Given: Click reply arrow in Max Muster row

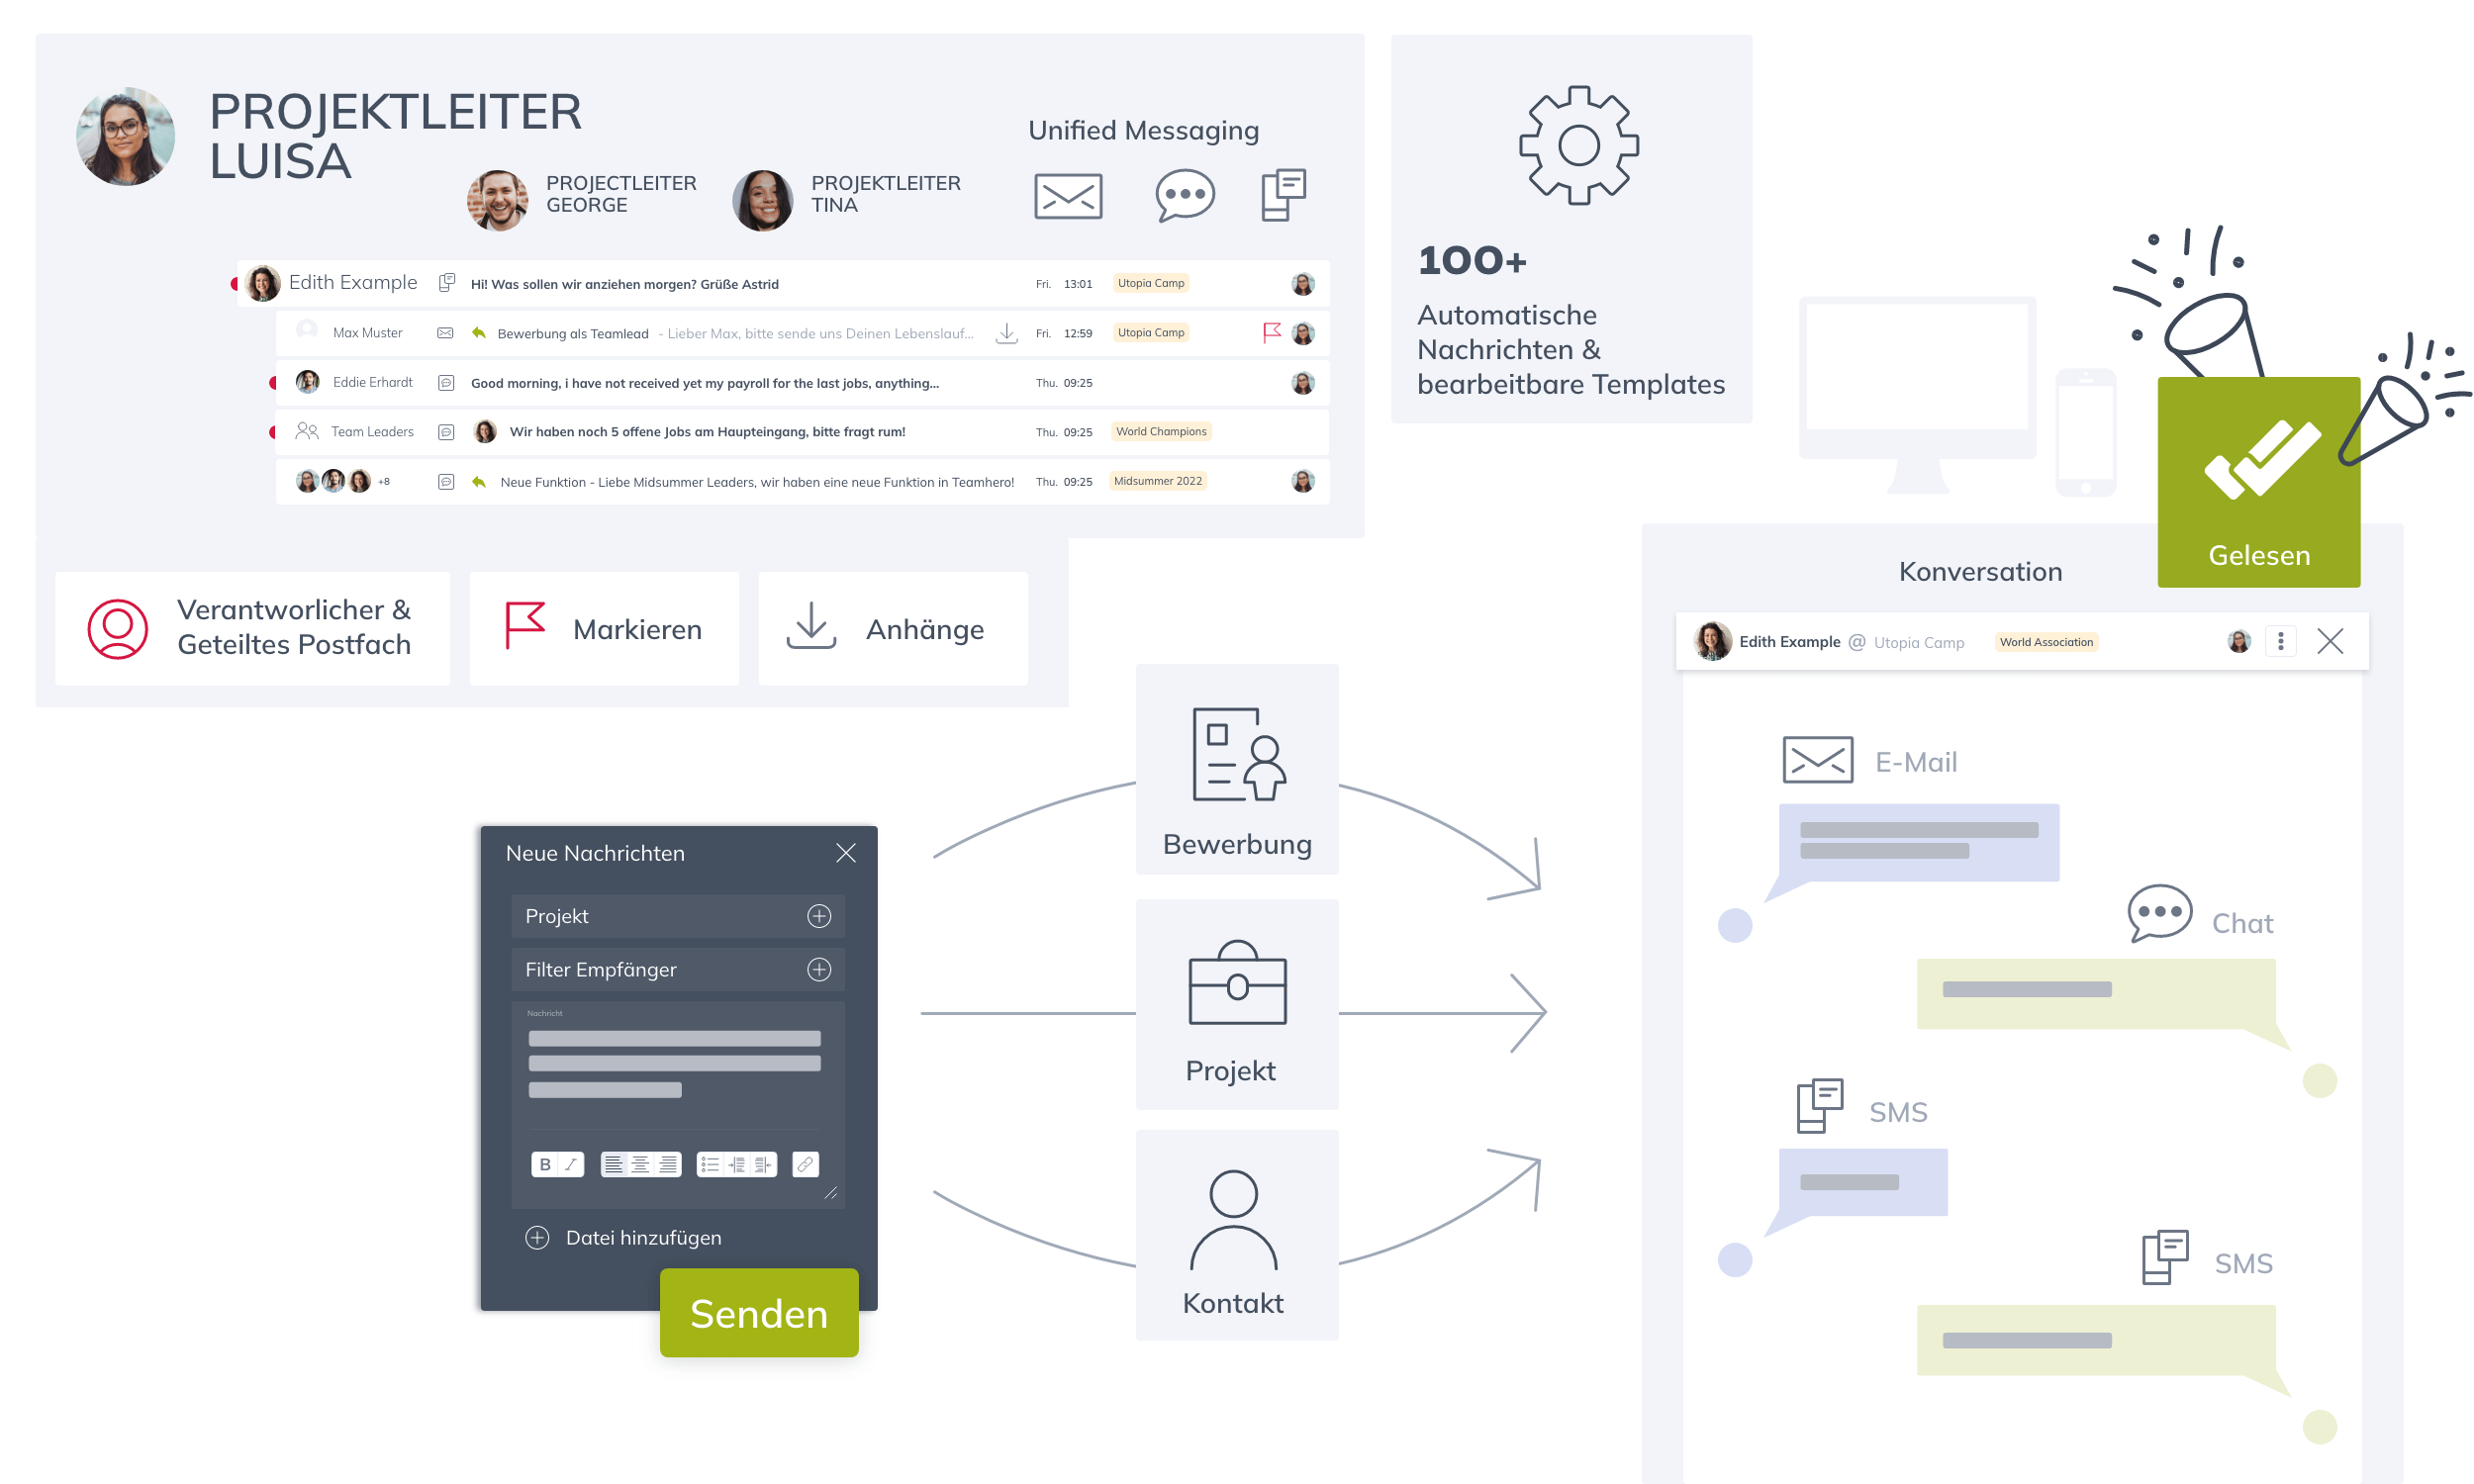Looking at the screenshot, I should 478,332.
